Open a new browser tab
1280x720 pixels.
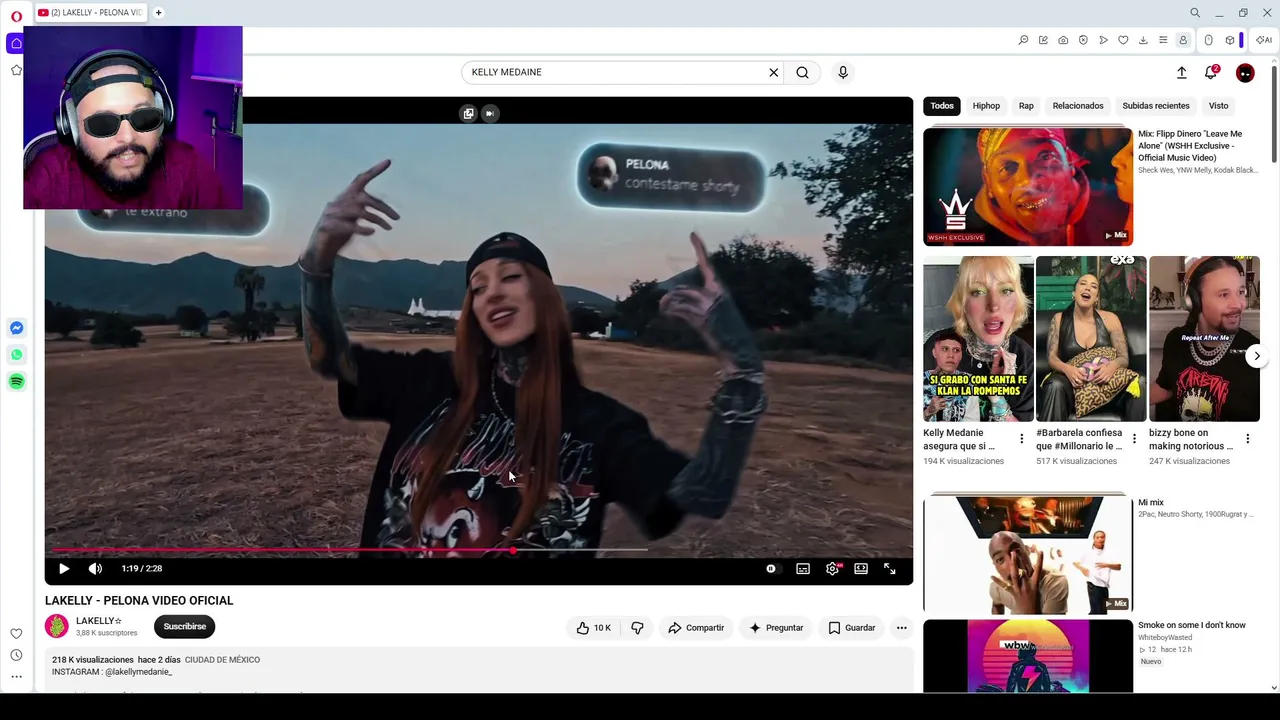(x=158, y=13)
